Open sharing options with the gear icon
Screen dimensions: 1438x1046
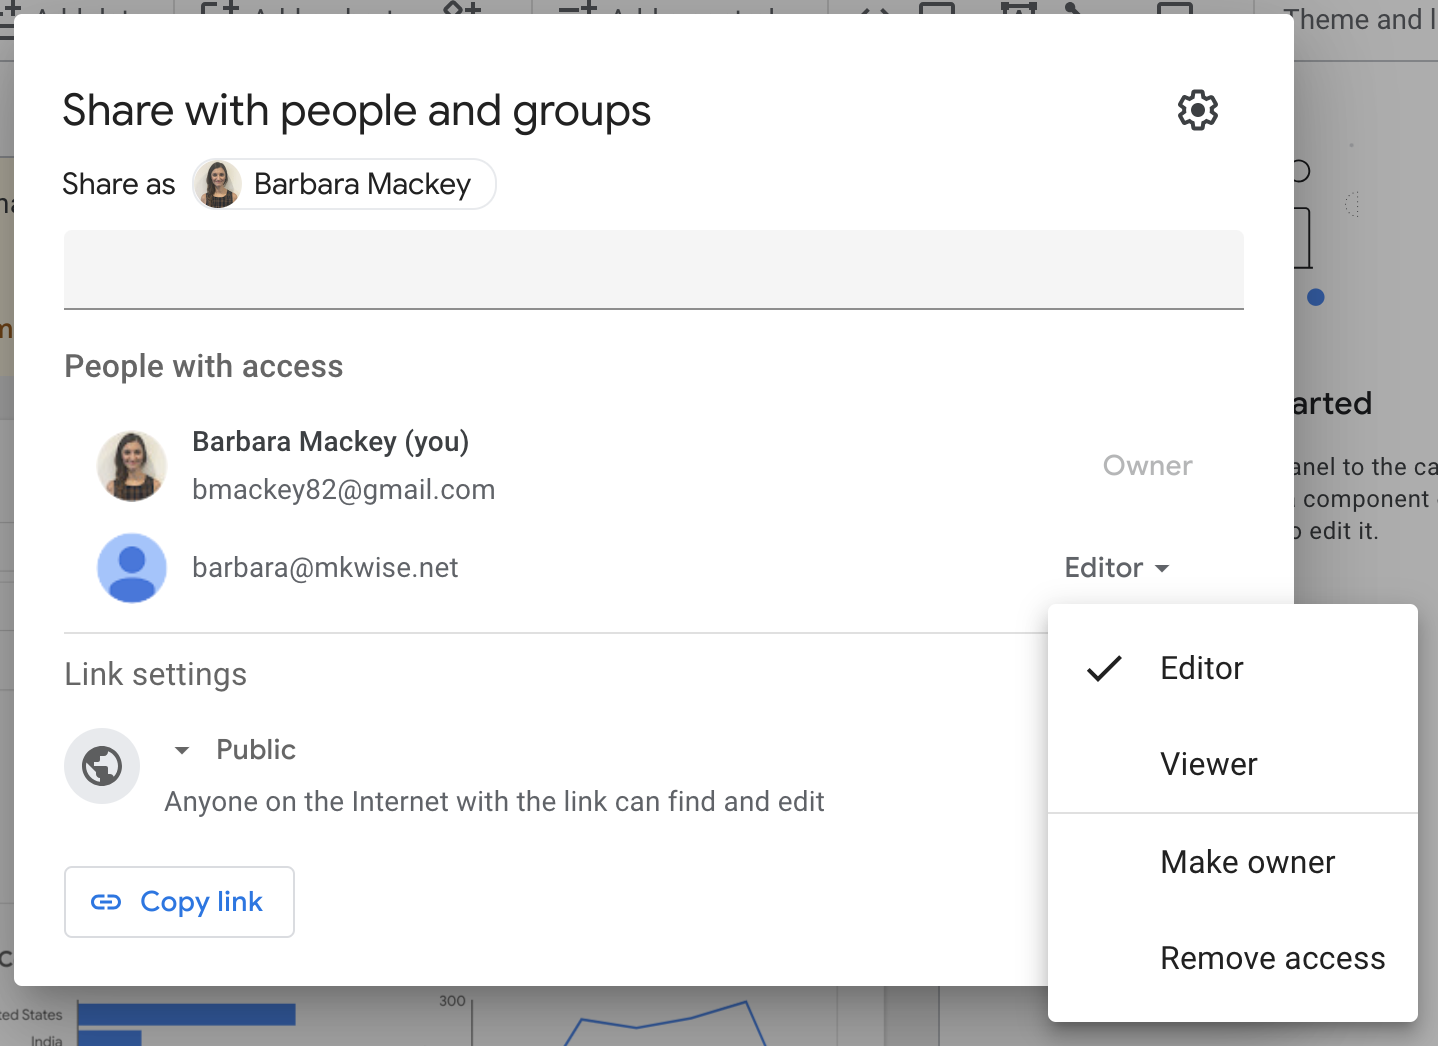coord(1197,110)
